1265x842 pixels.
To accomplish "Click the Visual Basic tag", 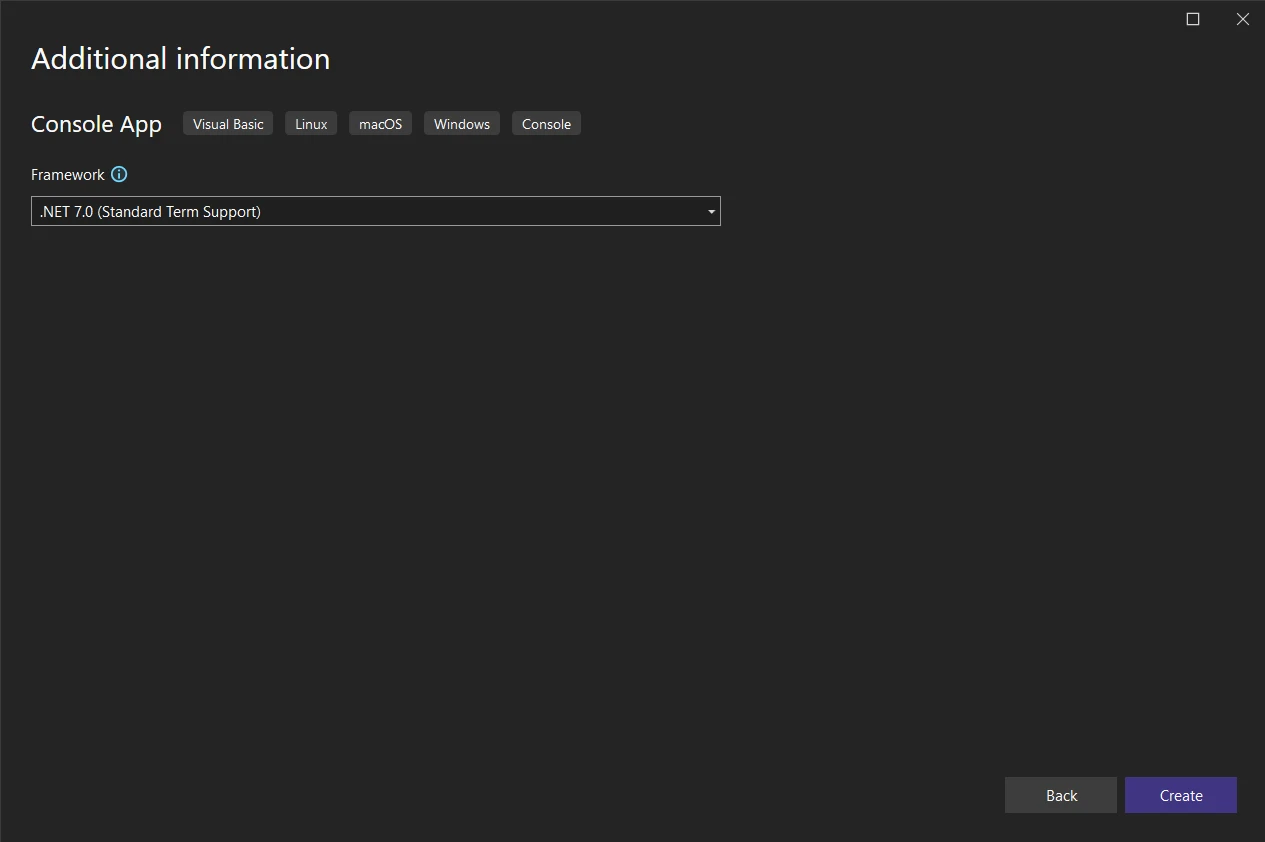I will [x=228, y=124].
